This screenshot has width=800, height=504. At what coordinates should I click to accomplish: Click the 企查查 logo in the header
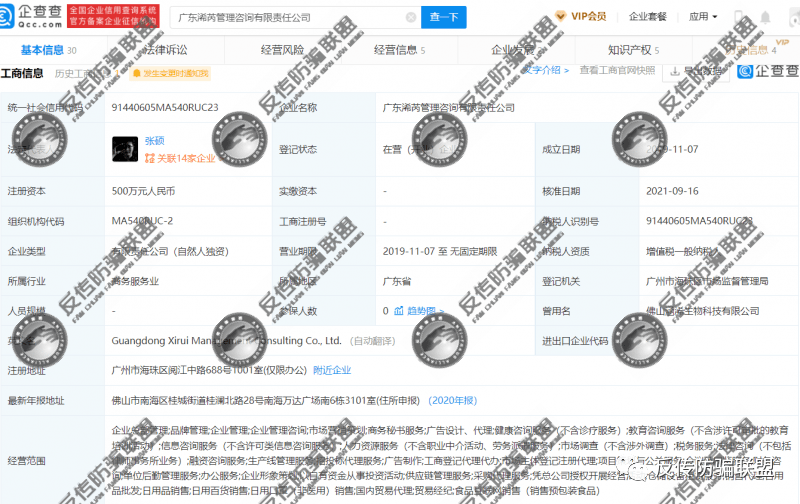click(38, 16)
